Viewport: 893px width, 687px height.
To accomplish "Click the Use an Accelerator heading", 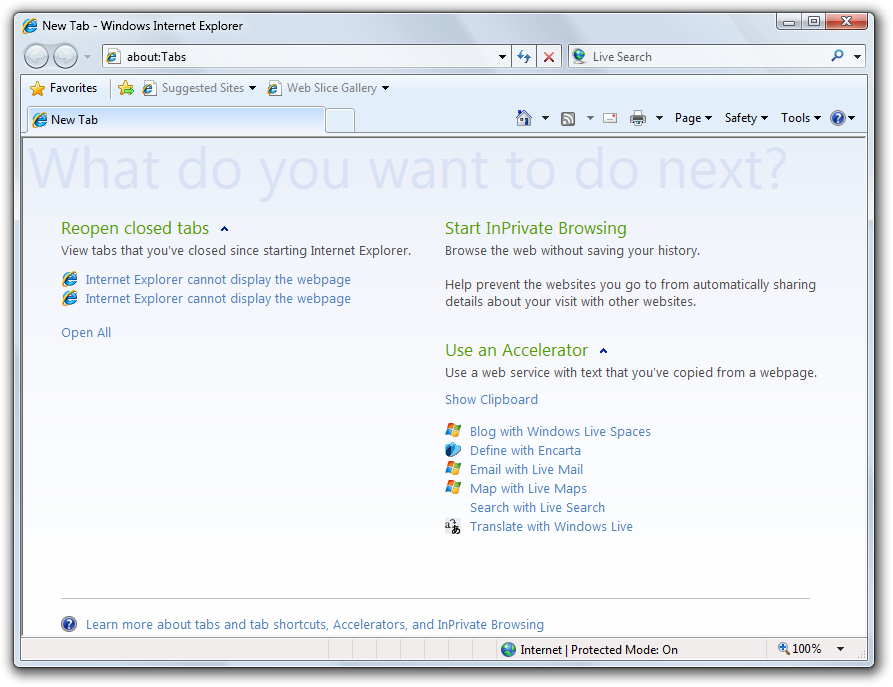I will (516, 350).
